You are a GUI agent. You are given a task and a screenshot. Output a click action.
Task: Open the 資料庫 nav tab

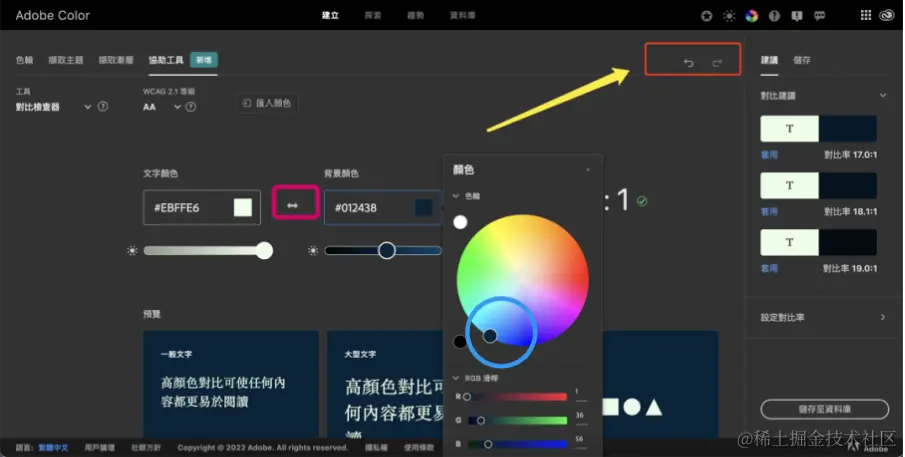(x=462, y=16)
